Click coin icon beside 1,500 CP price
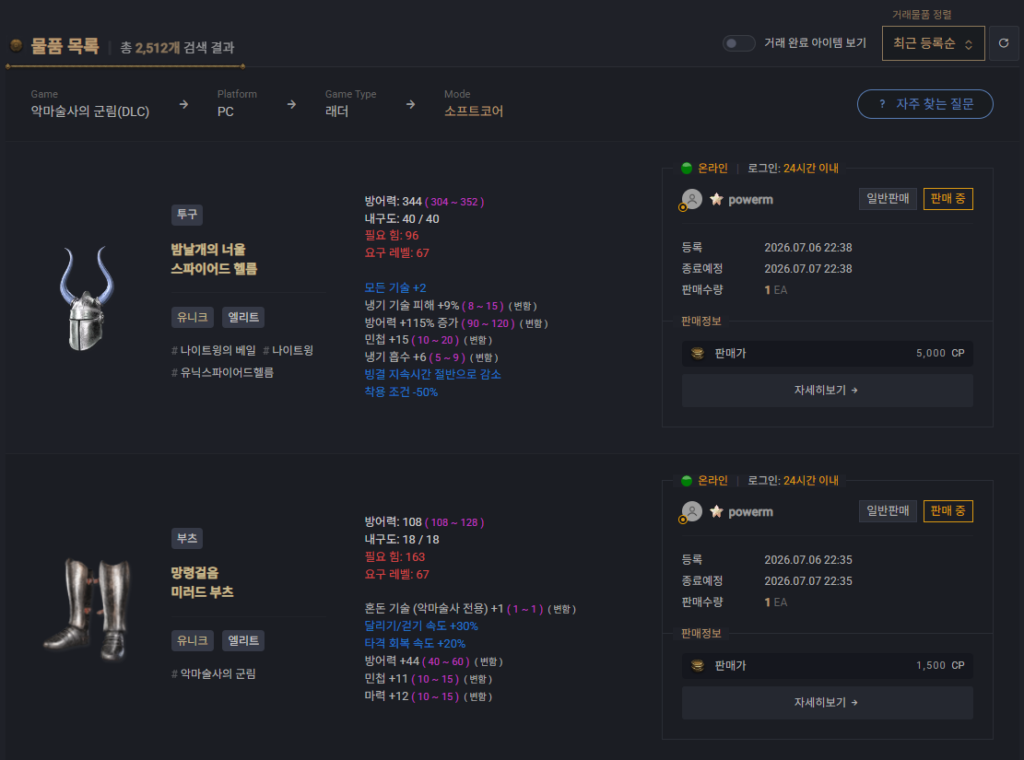 [x=697, y=665]
